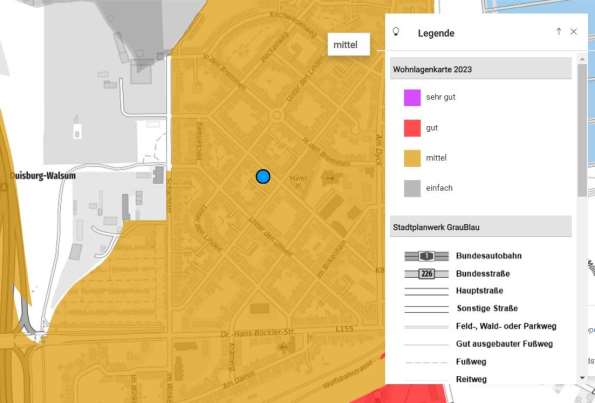Click the legend scrollbar up arrow
The image size is (595, 403).
pos(582,59)
